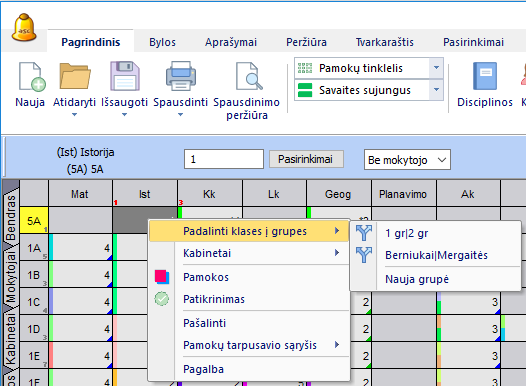Image resolution: width=526 pixels, height=386 pixels.
Task: Save with the Išsaugoti floppy icon
Action: (124, 76)
